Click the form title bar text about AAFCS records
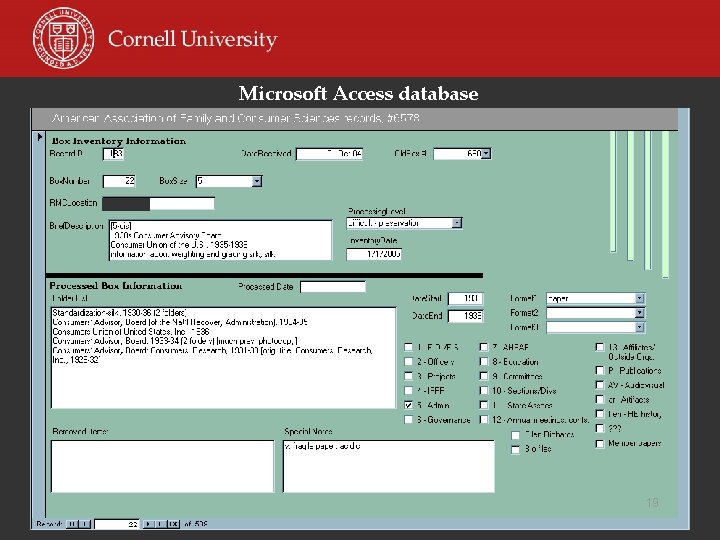Viewport: 720px width, 540px height. (x=236, y=118)
